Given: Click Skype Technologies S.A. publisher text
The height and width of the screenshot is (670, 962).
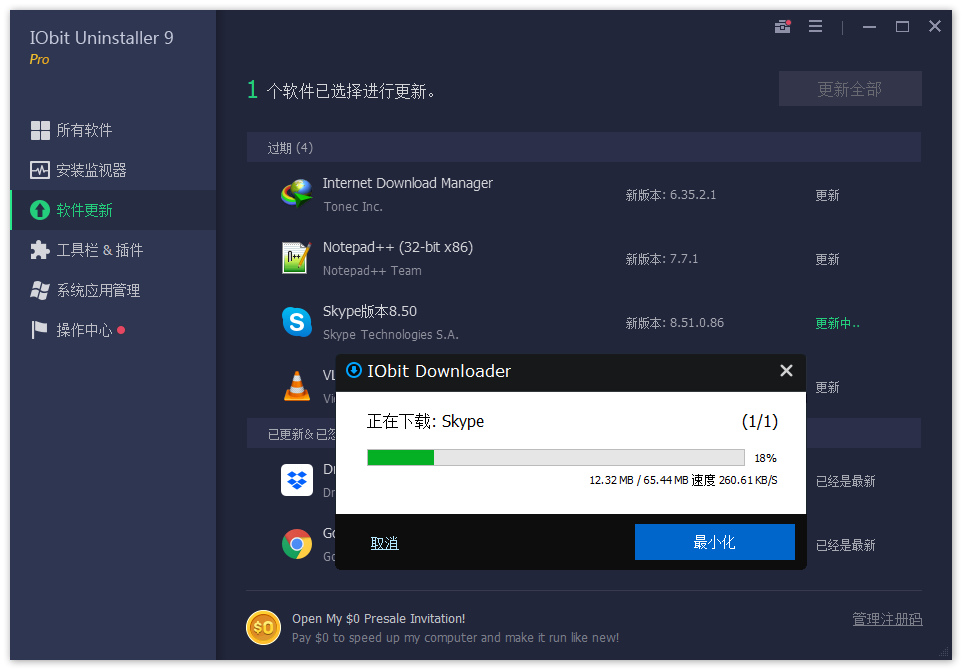Looking at the screenshot, I should pyautogui.click(x=391, y=334).
